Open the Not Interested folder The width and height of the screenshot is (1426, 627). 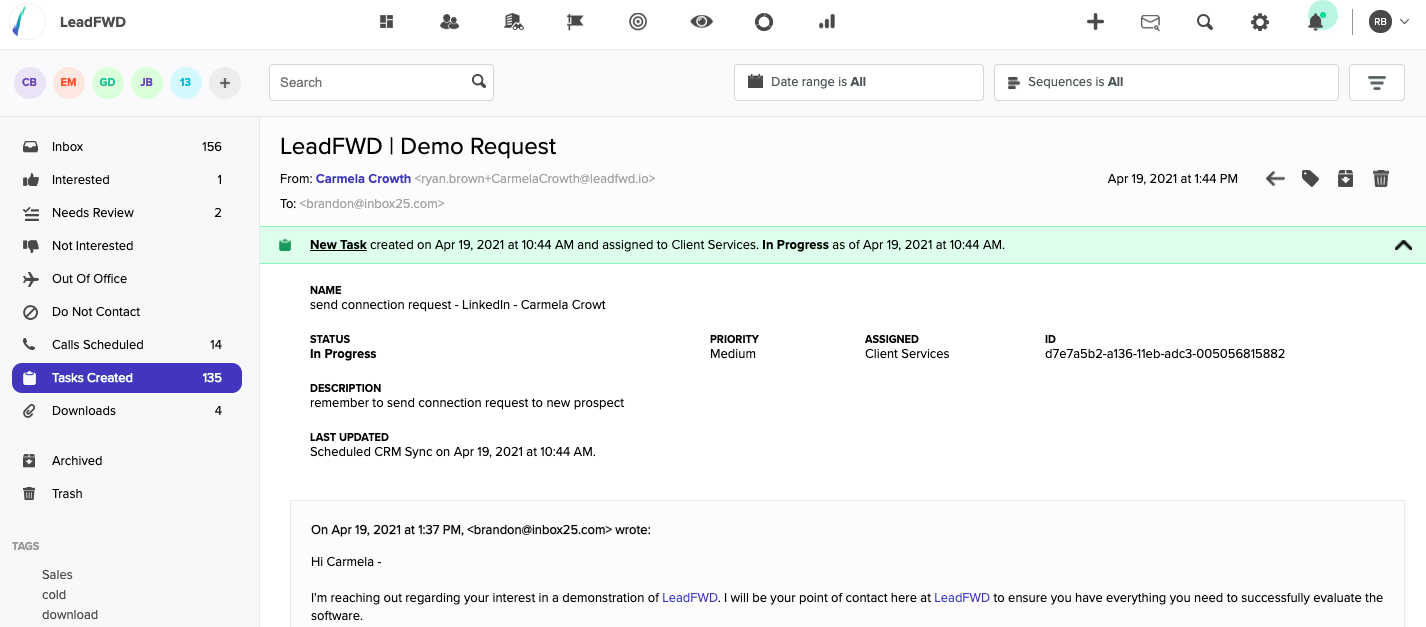coord(127,246)
